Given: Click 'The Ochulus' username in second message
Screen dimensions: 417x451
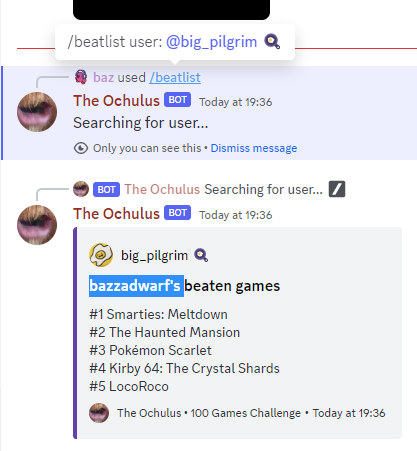Looking at the screenshot, I should 116,214.
